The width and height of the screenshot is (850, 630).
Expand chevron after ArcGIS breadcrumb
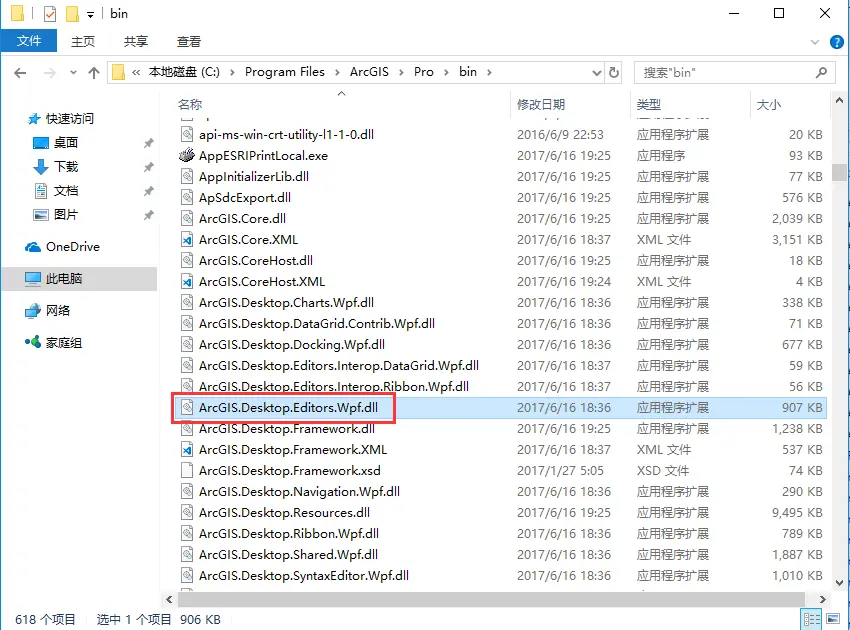tap(401, 73)
